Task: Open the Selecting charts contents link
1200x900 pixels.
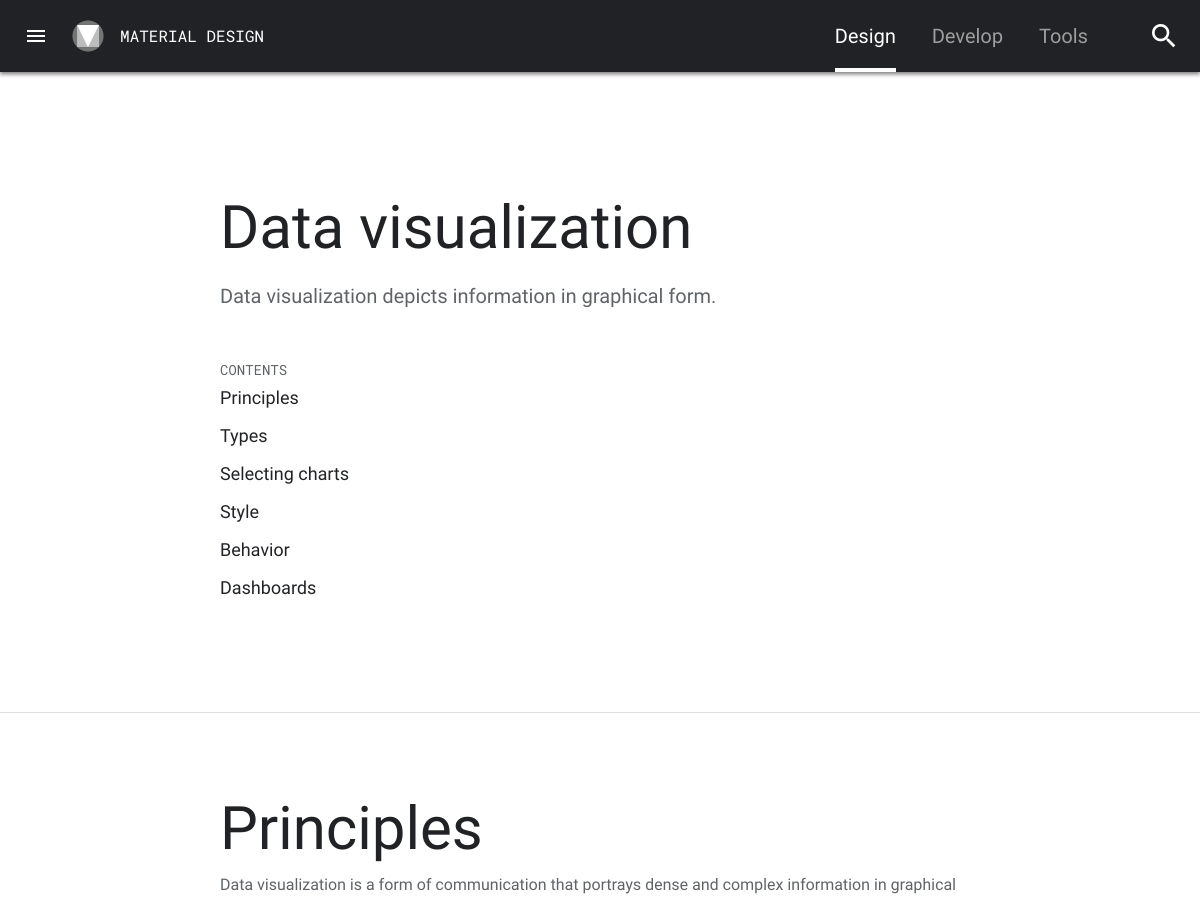Action: 284,474
